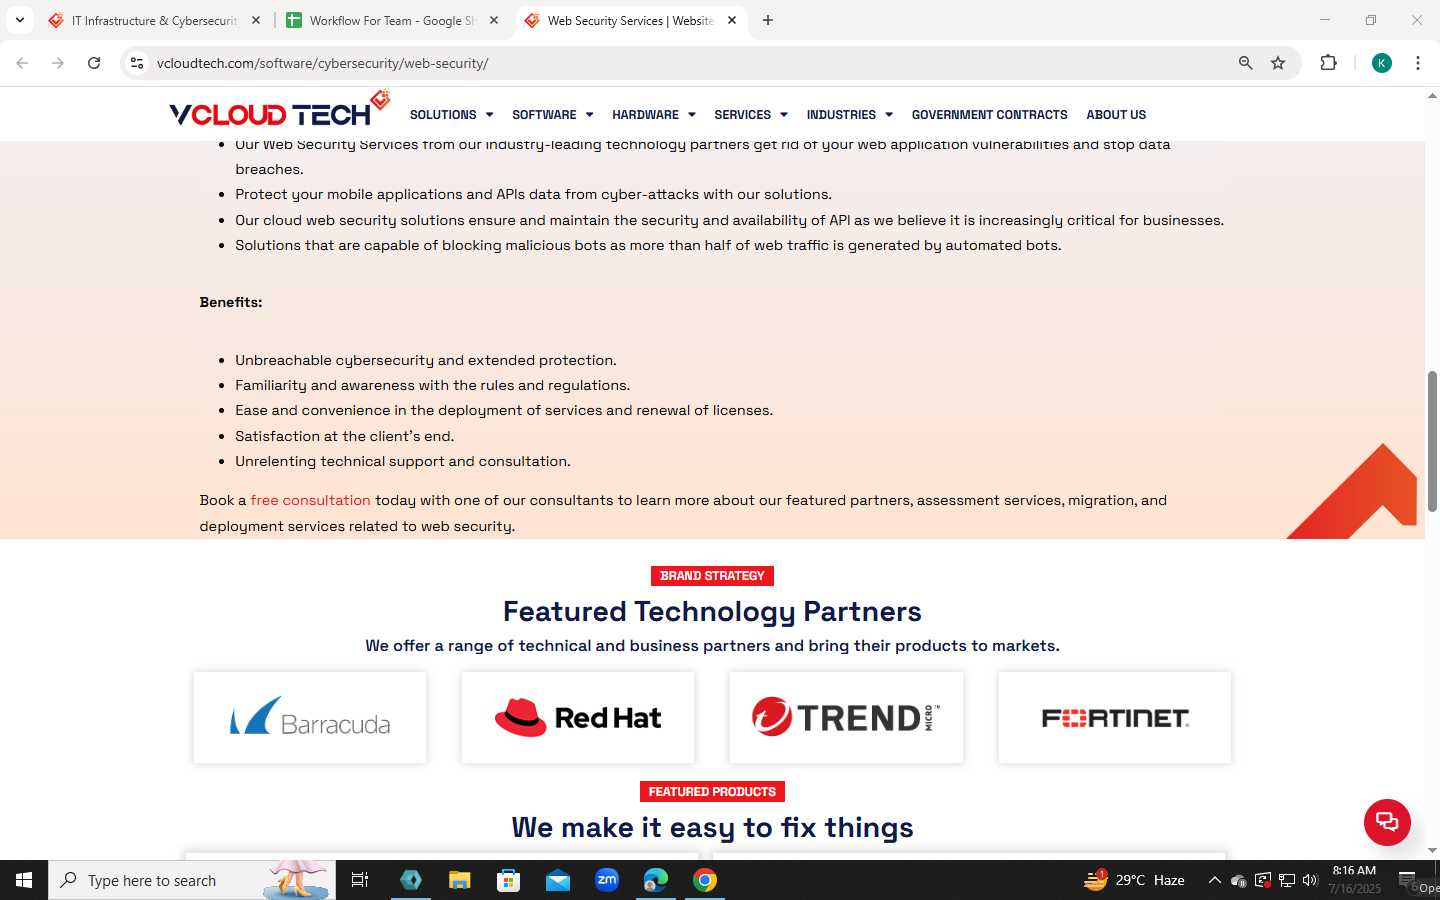Follow the free consultation link

(310, 500)
